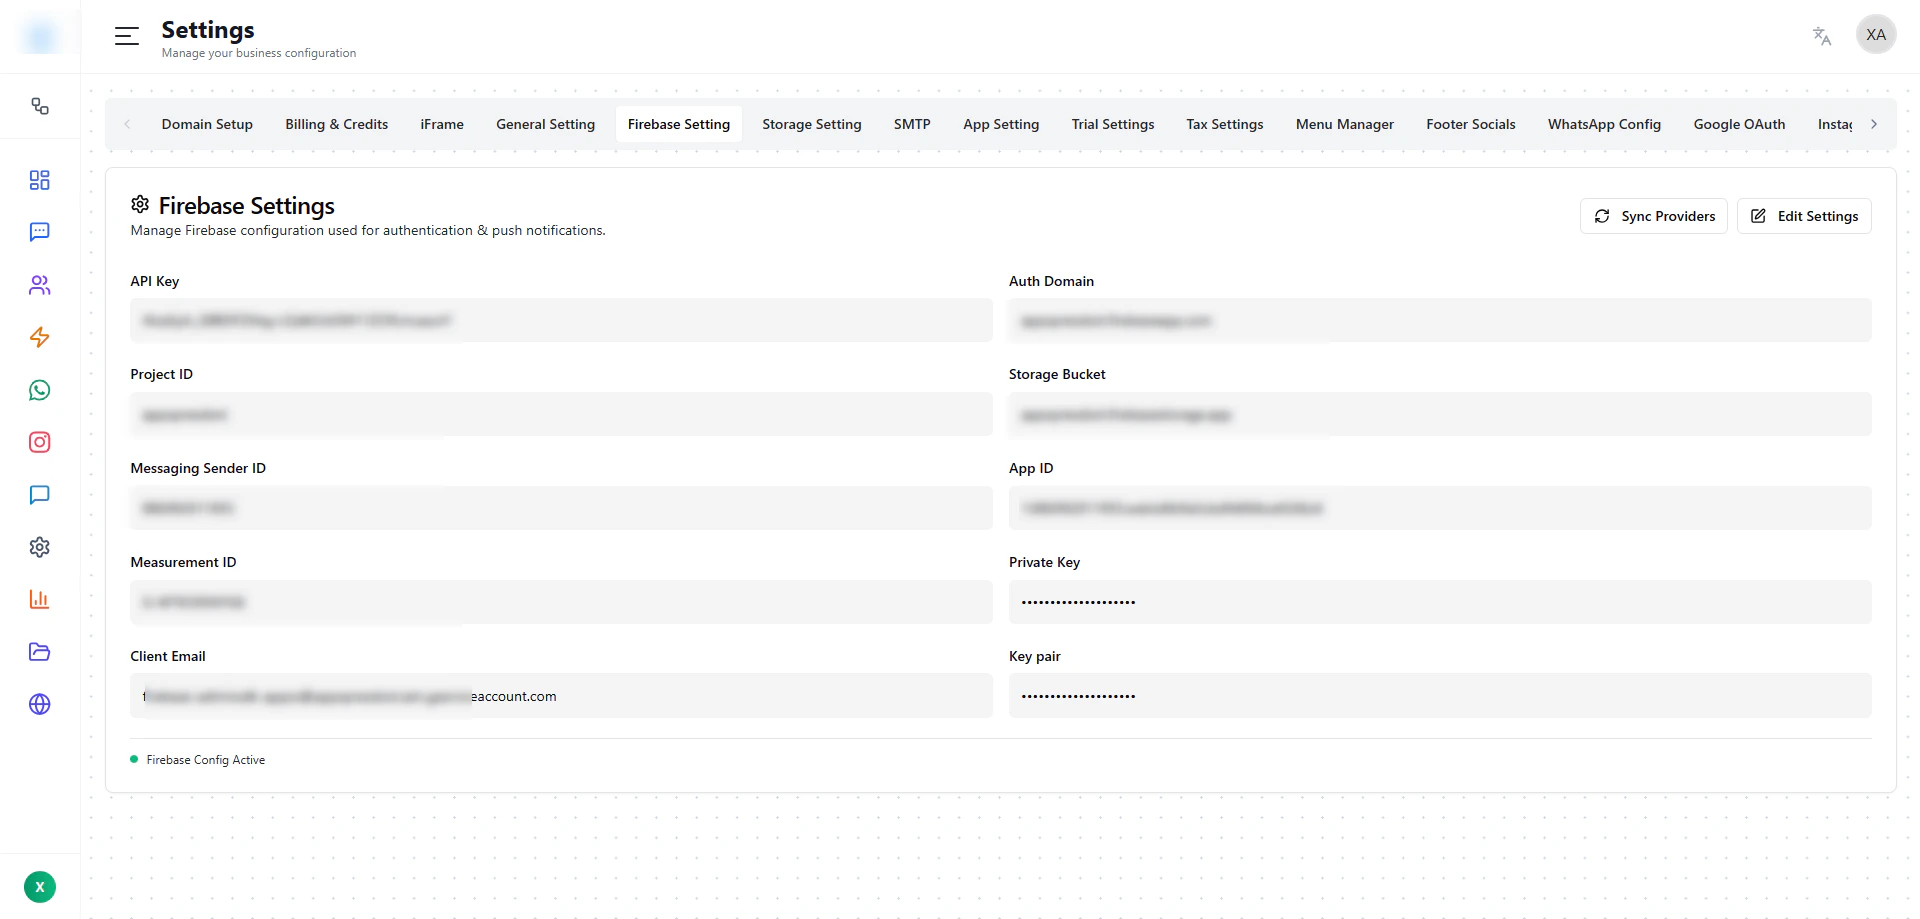Click the API Key field
Screen dimensions: 1920x919
click(561, 320)
